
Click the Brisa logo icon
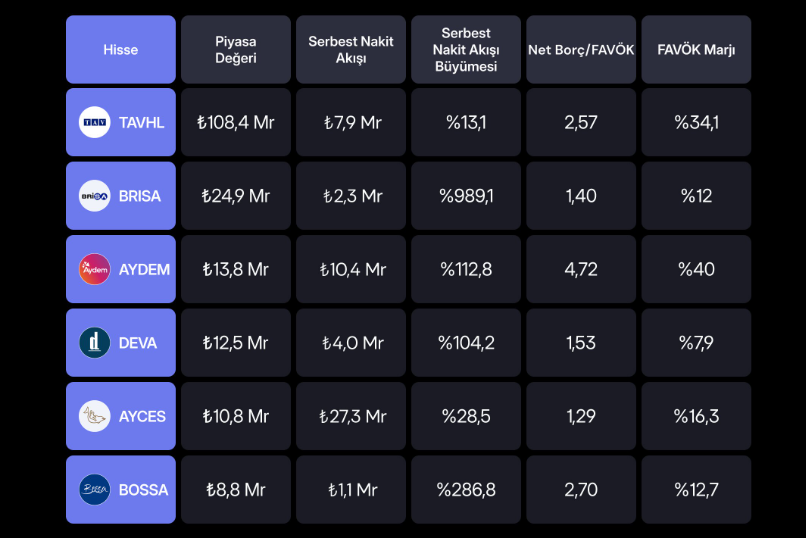[95, 196]
